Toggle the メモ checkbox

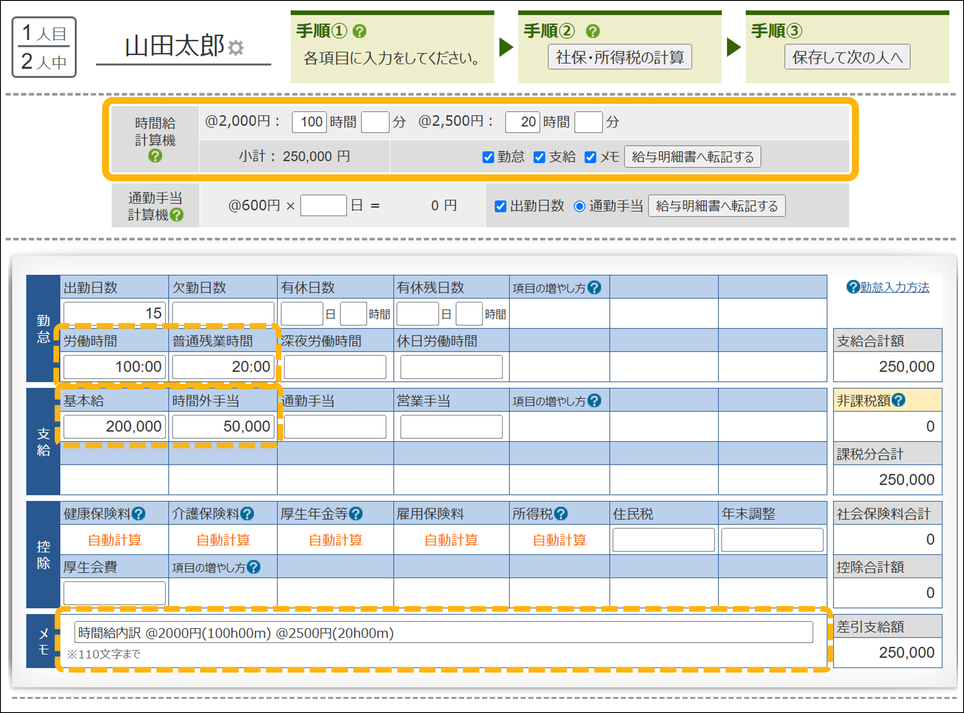(x=590, y=157)
